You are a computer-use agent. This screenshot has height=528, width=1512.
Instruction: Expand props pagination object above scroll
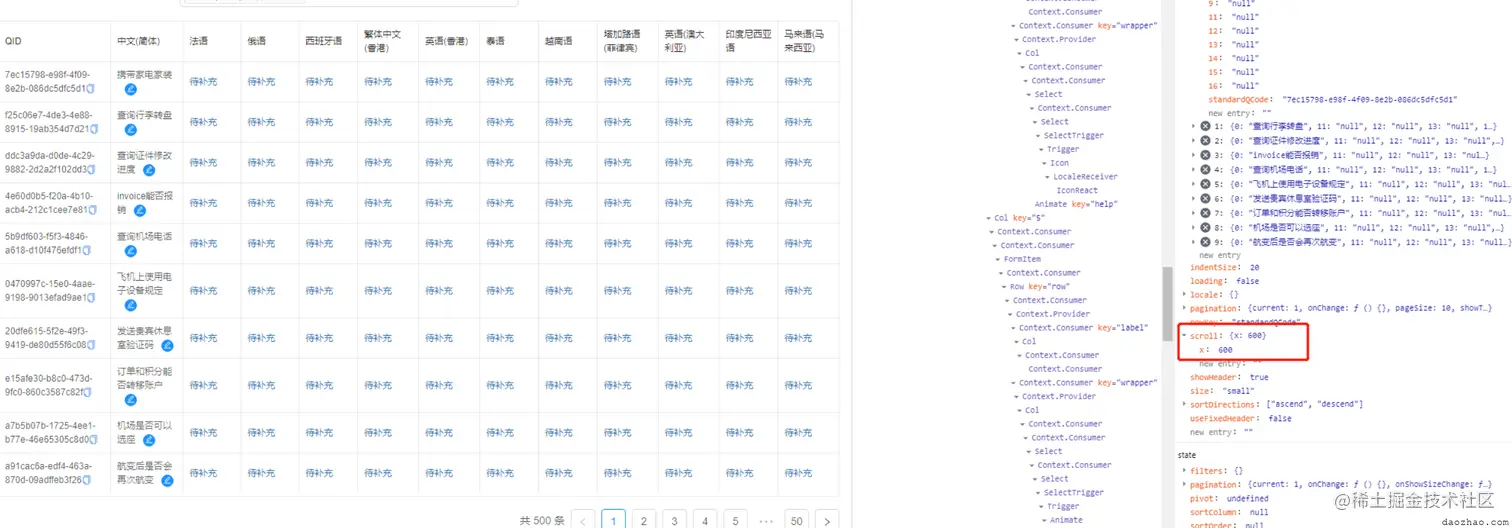(1185, 309)
